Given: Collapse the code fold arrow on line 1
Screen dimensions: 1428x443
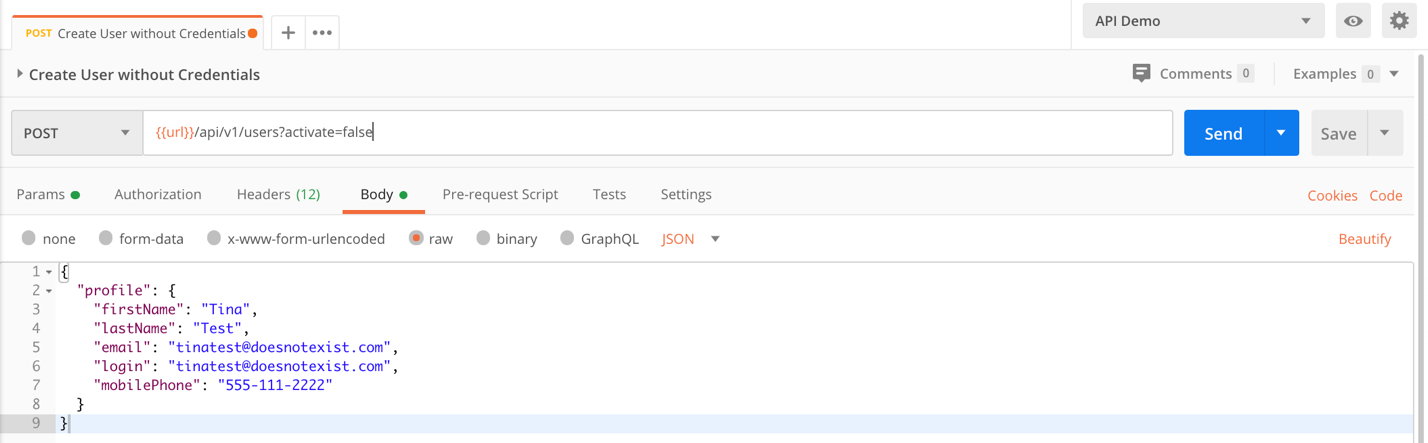Looking at the screenshot, I should (49, 272).
